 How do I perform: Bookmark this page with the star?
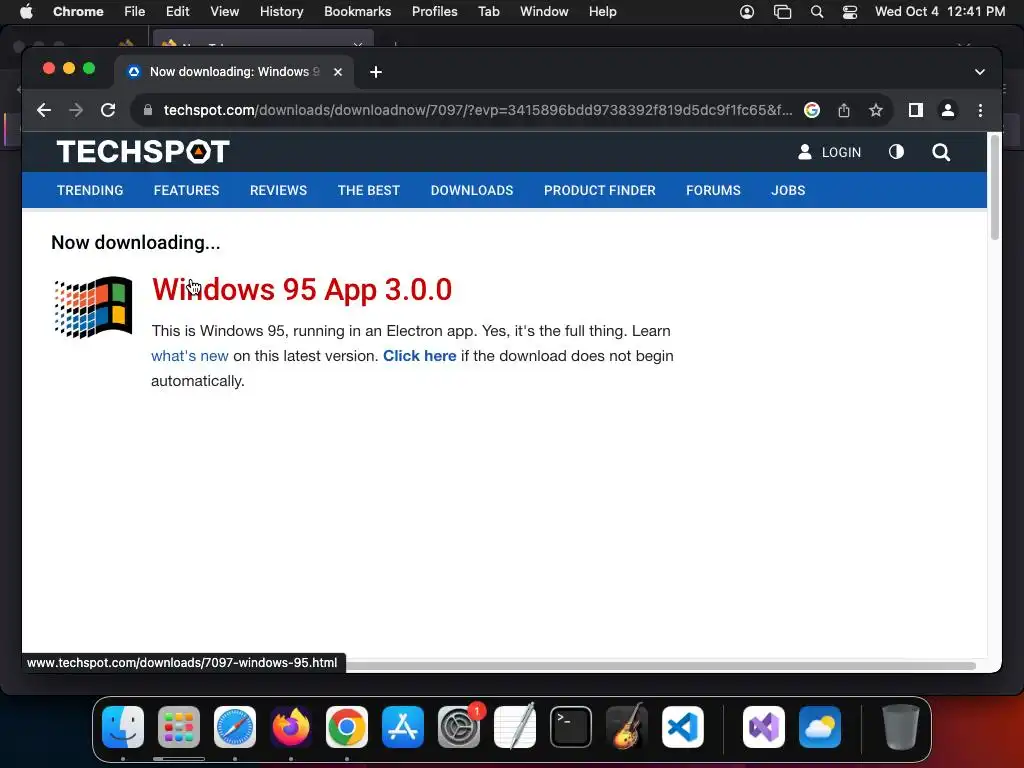(876, 110)
